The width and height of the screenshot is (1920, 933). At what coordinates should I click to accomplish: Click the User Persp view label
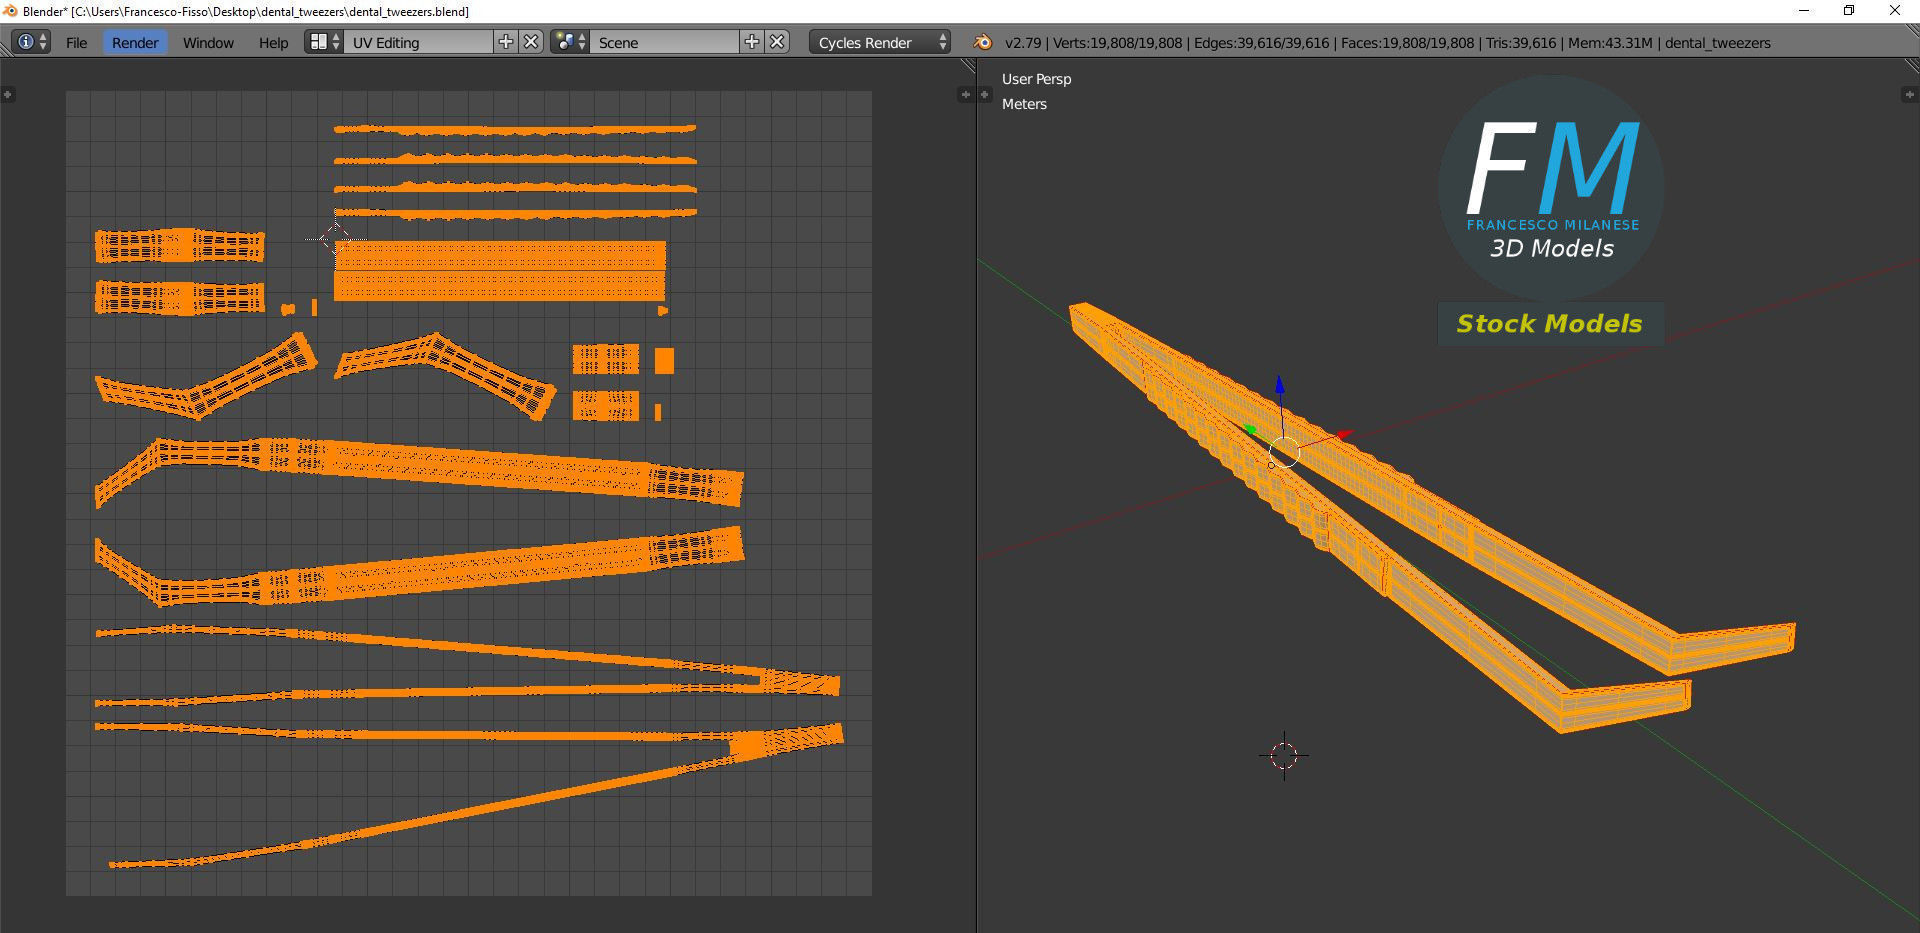(1036, 79)
